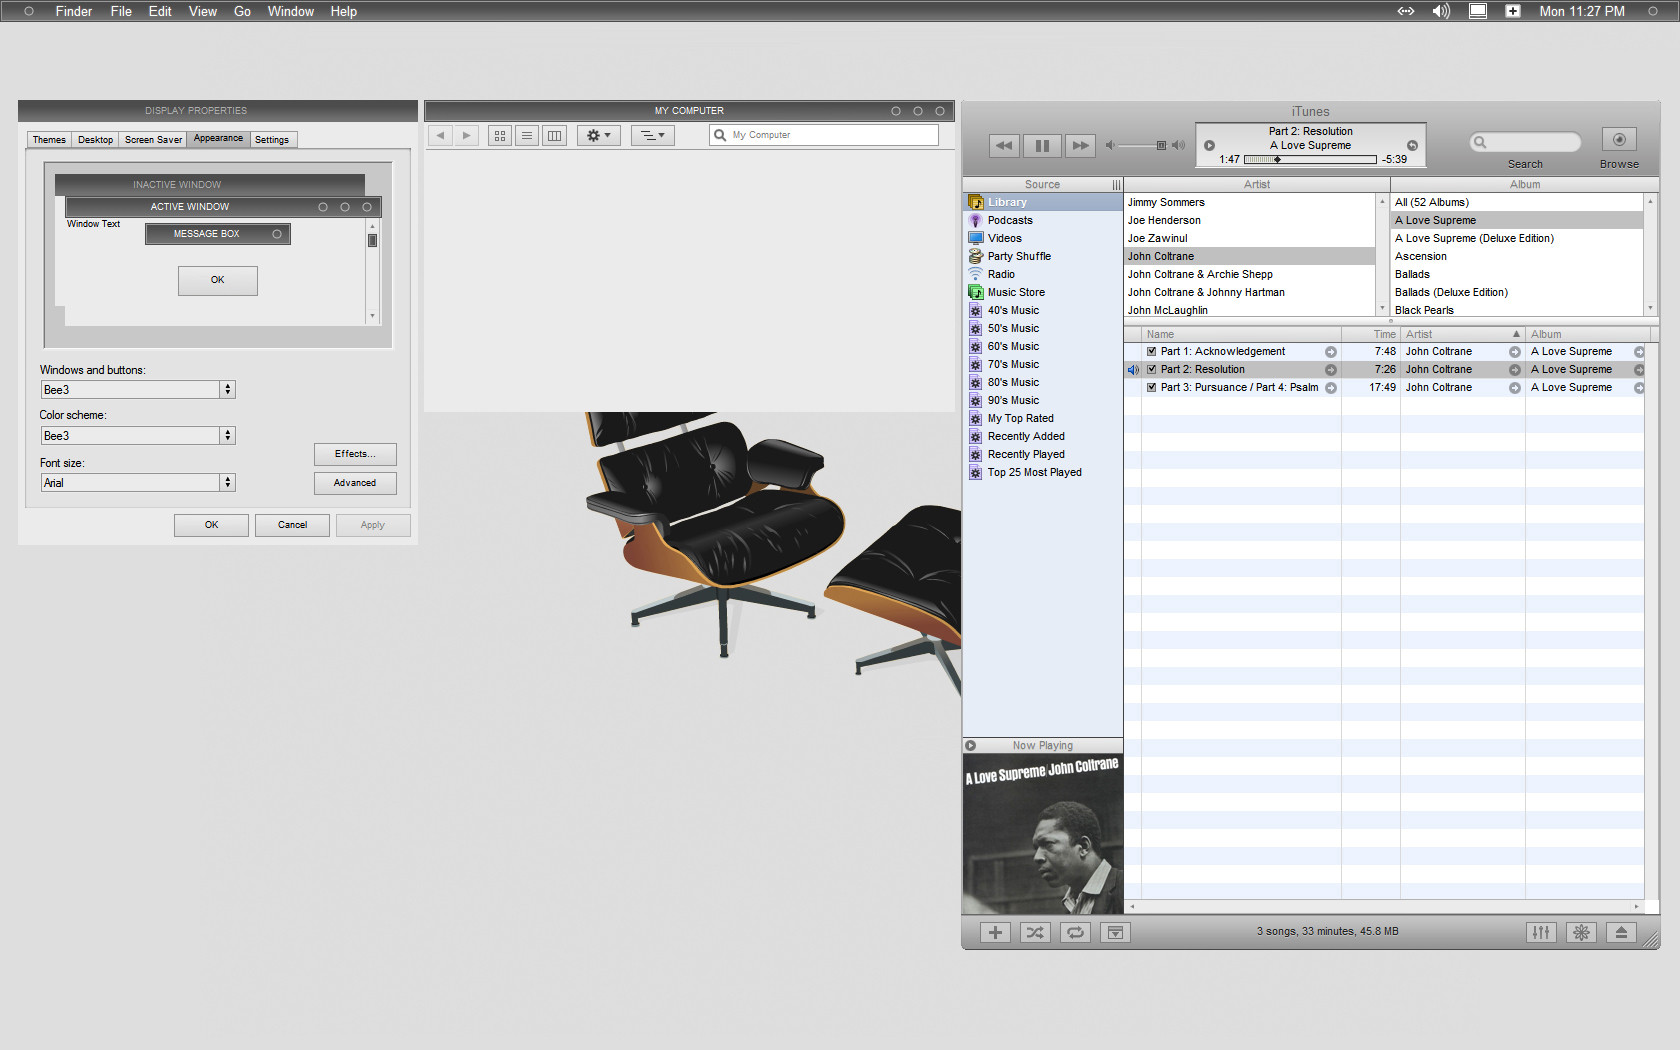Uncheck the Part 3: Pursuance song checkbox
1680x1050 pixels.
(1151, 387)
